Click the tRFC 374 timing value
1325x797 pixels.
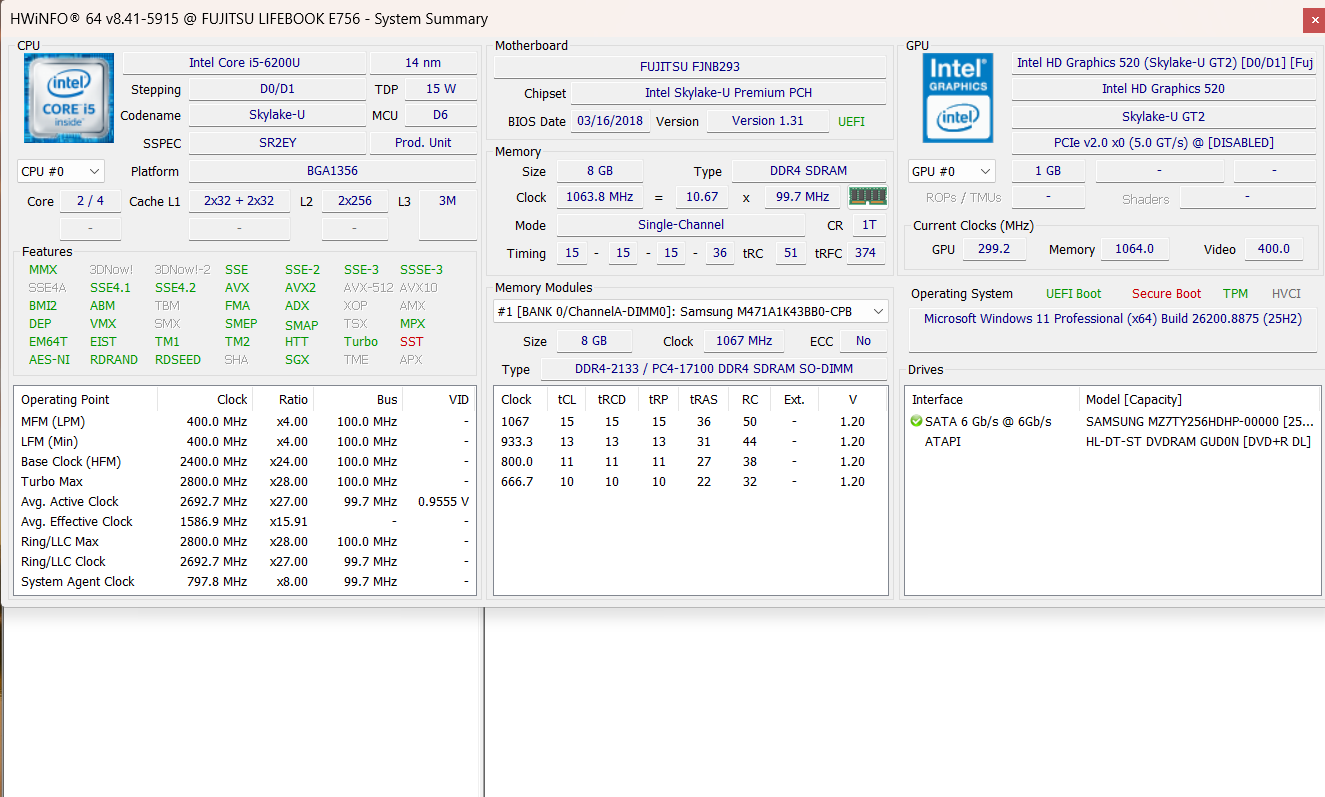click(865, 253)
